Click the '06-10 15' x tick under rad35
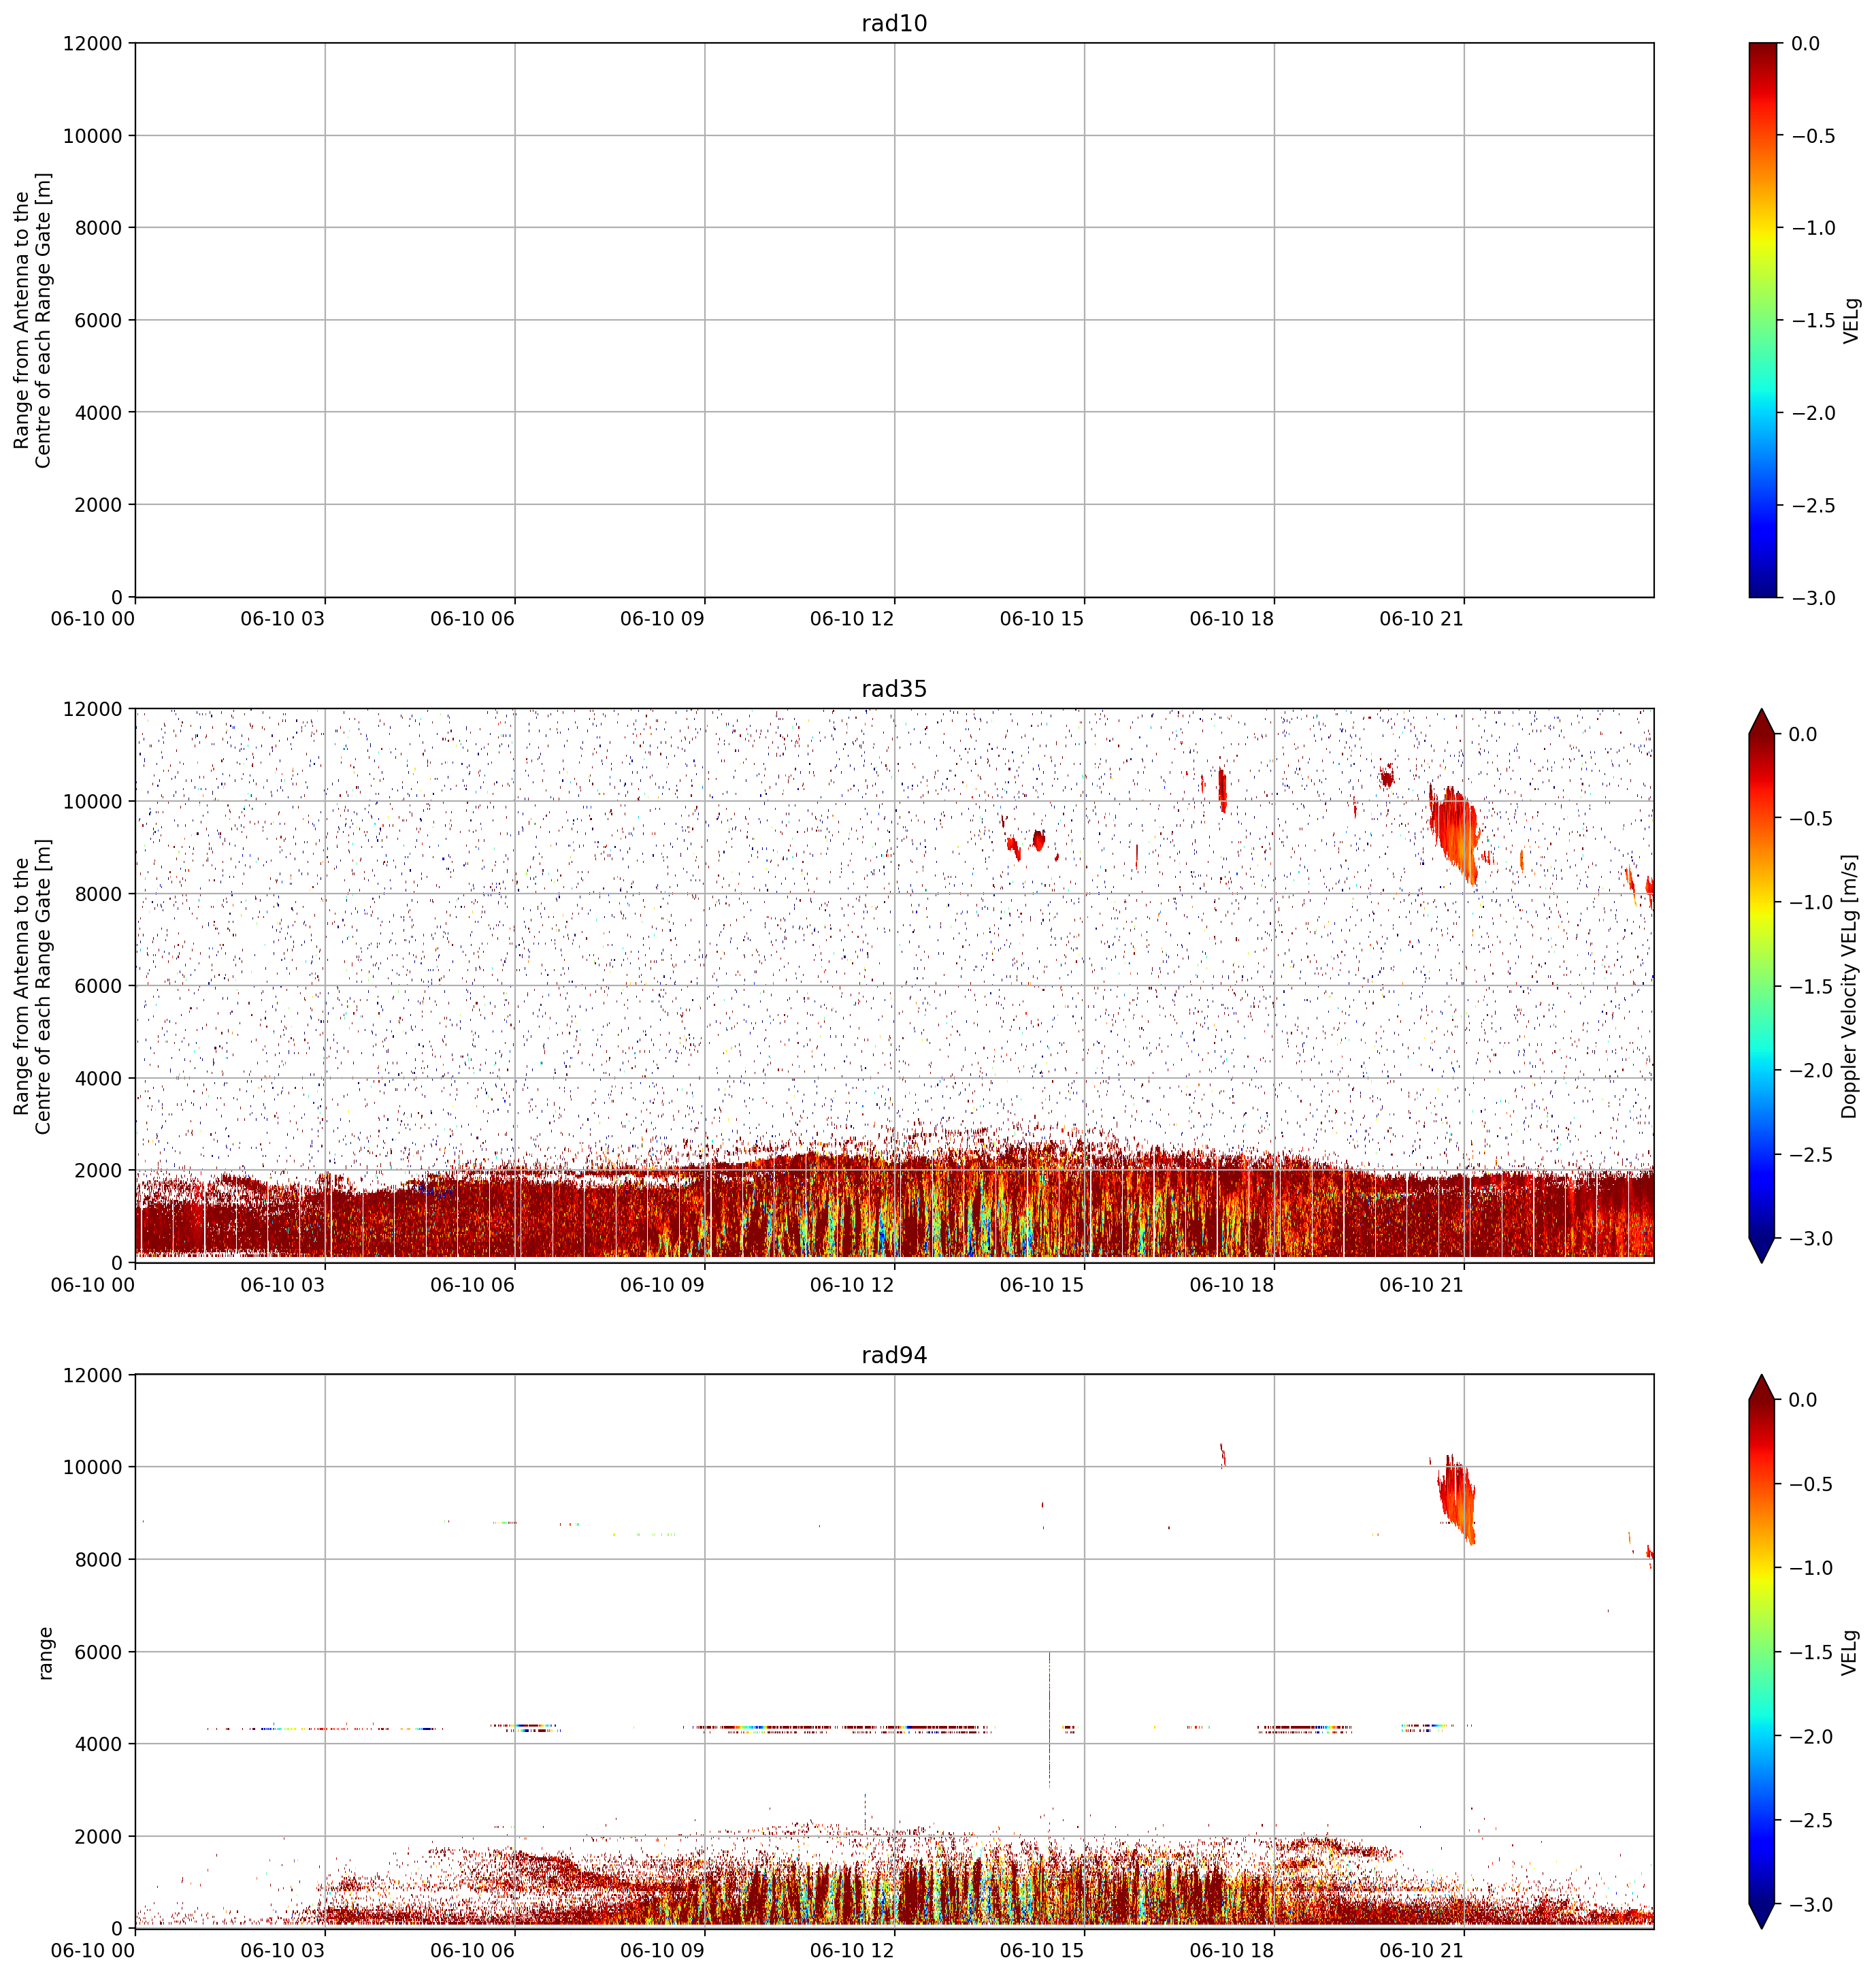This screenshot has height=1975, width=1876. point(1042,1285)
